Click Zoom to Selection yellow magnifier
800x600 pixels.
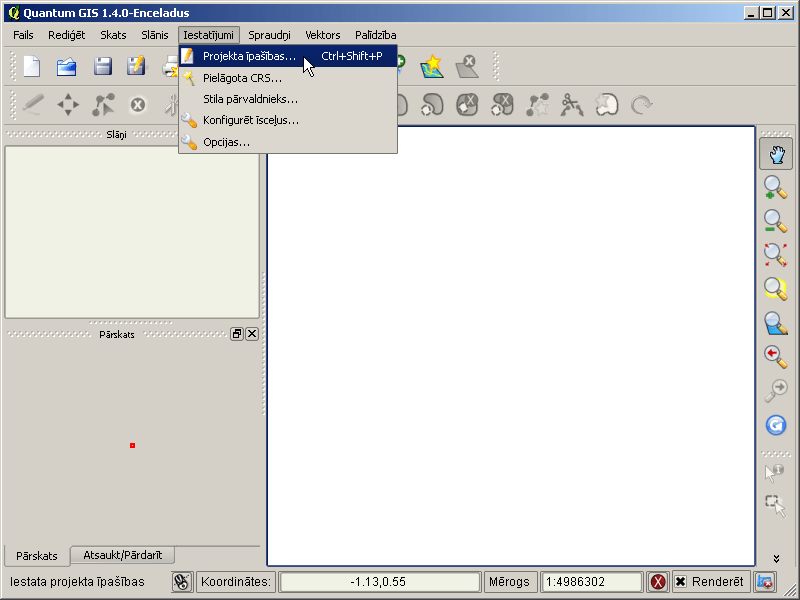776,289
